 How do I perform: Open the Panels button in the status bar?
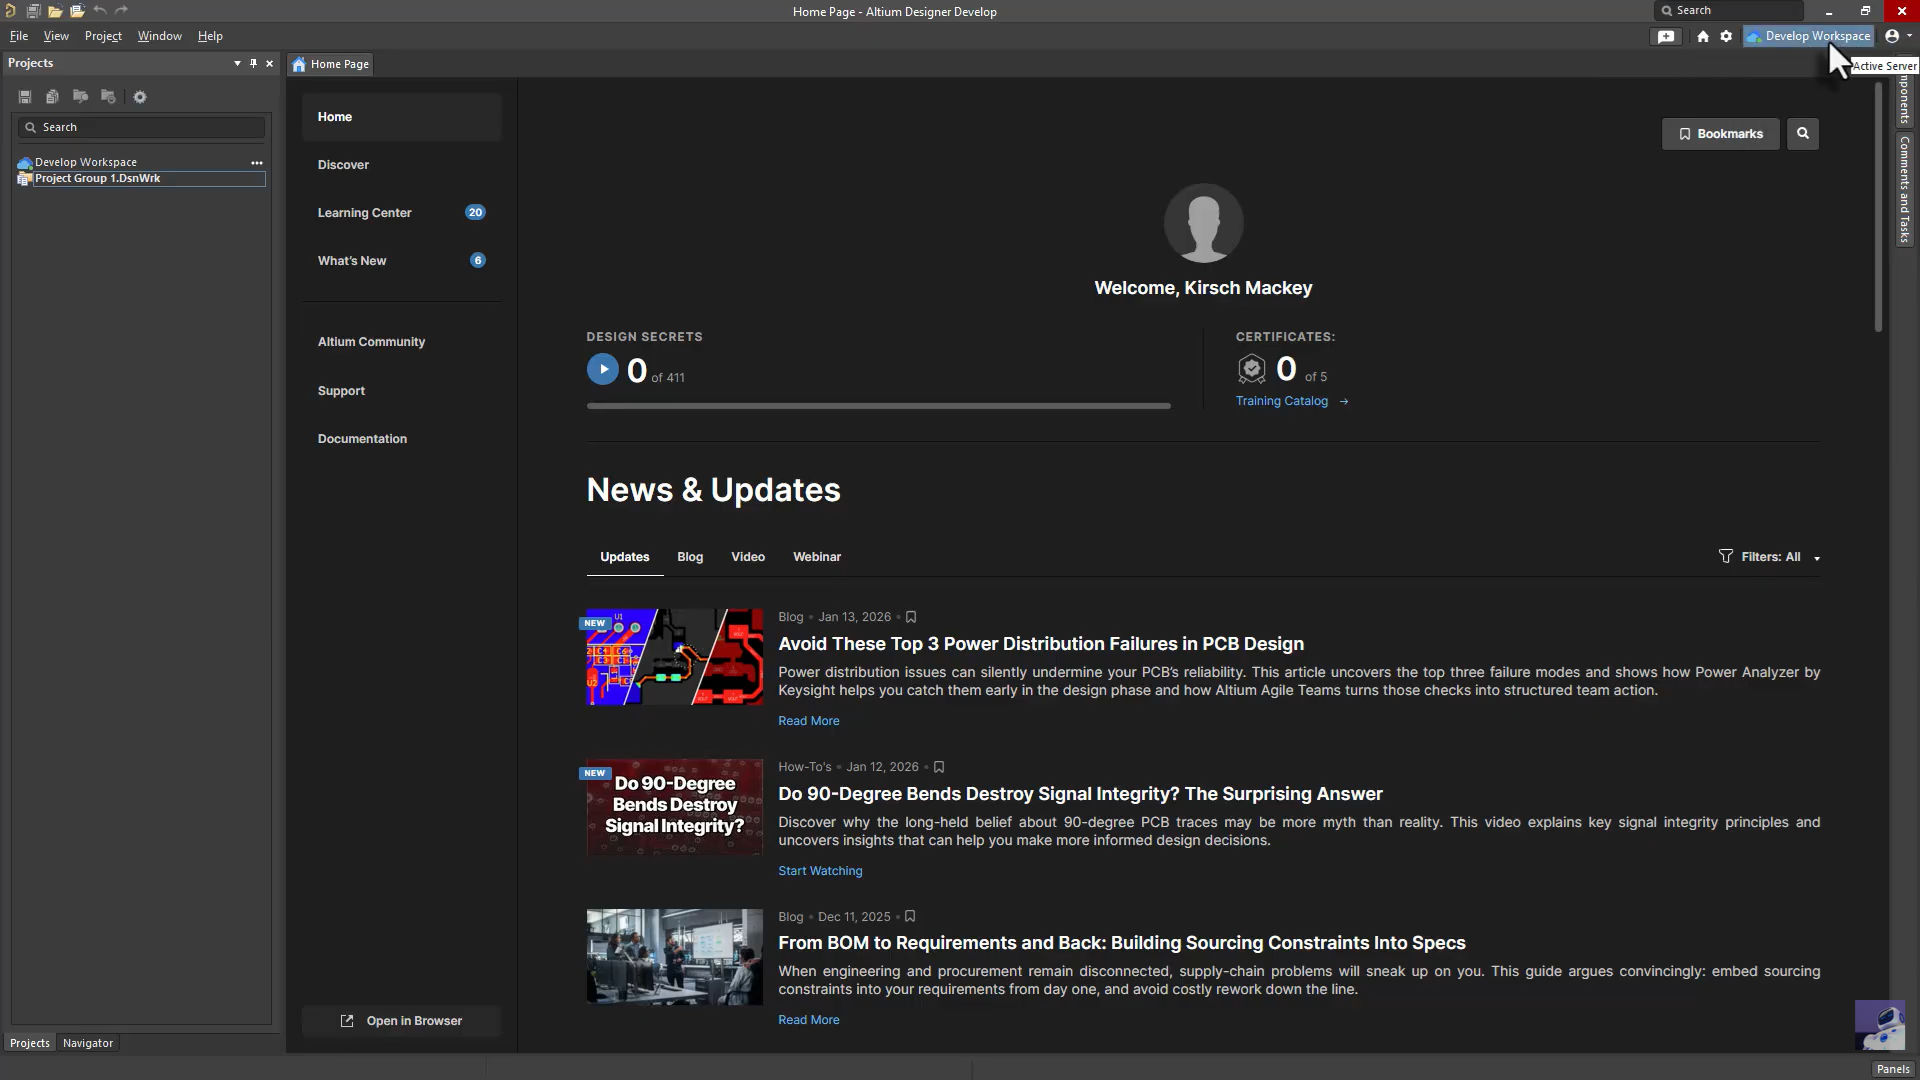click(1893, 1069)
